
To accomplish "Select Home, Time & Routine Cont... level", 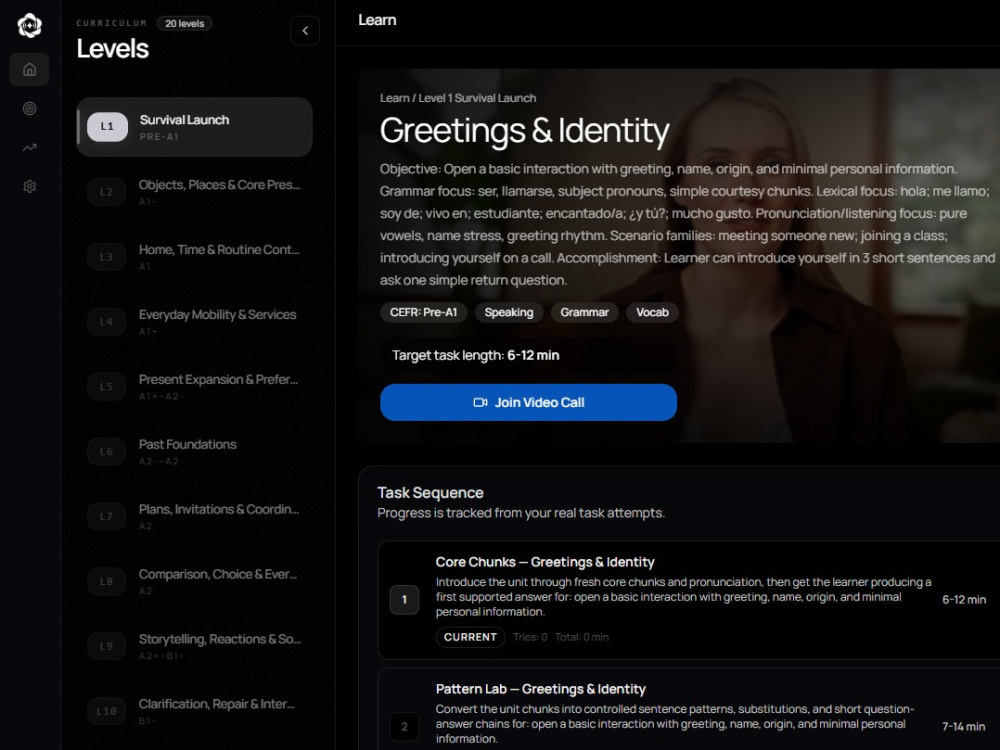I will tap(195, 257).
